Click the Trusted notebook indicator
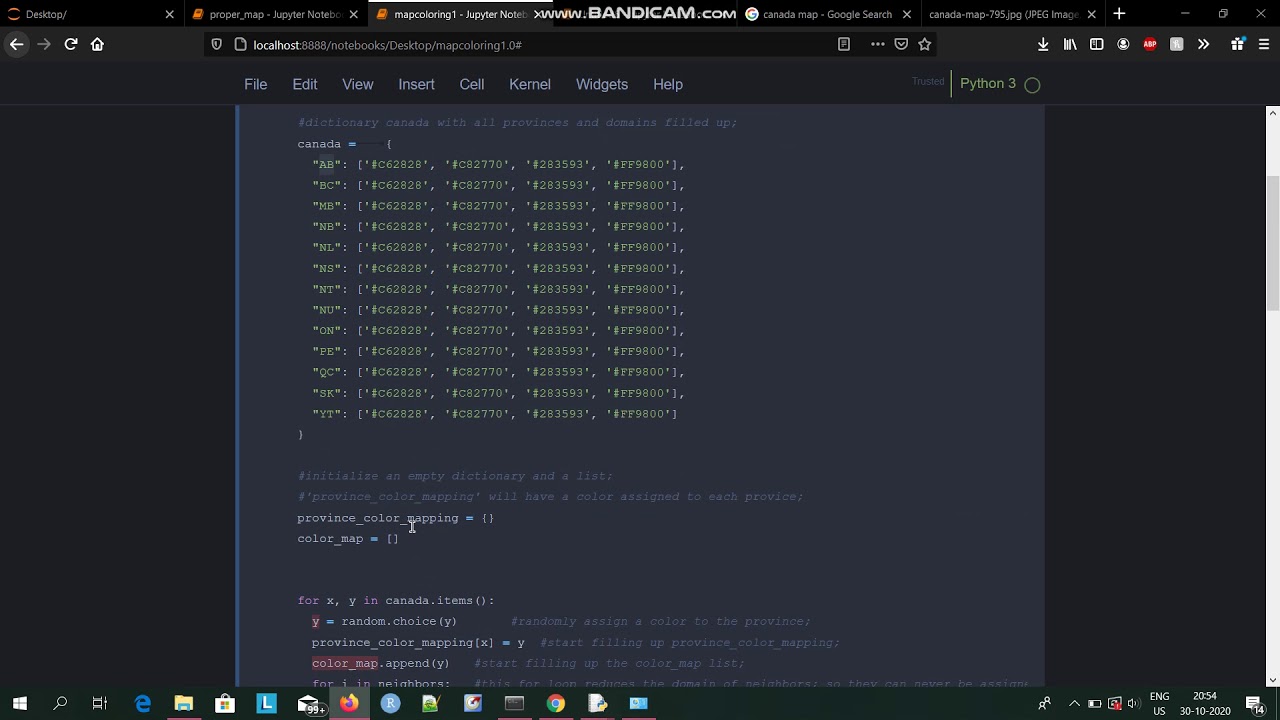 tap(928, 82)
